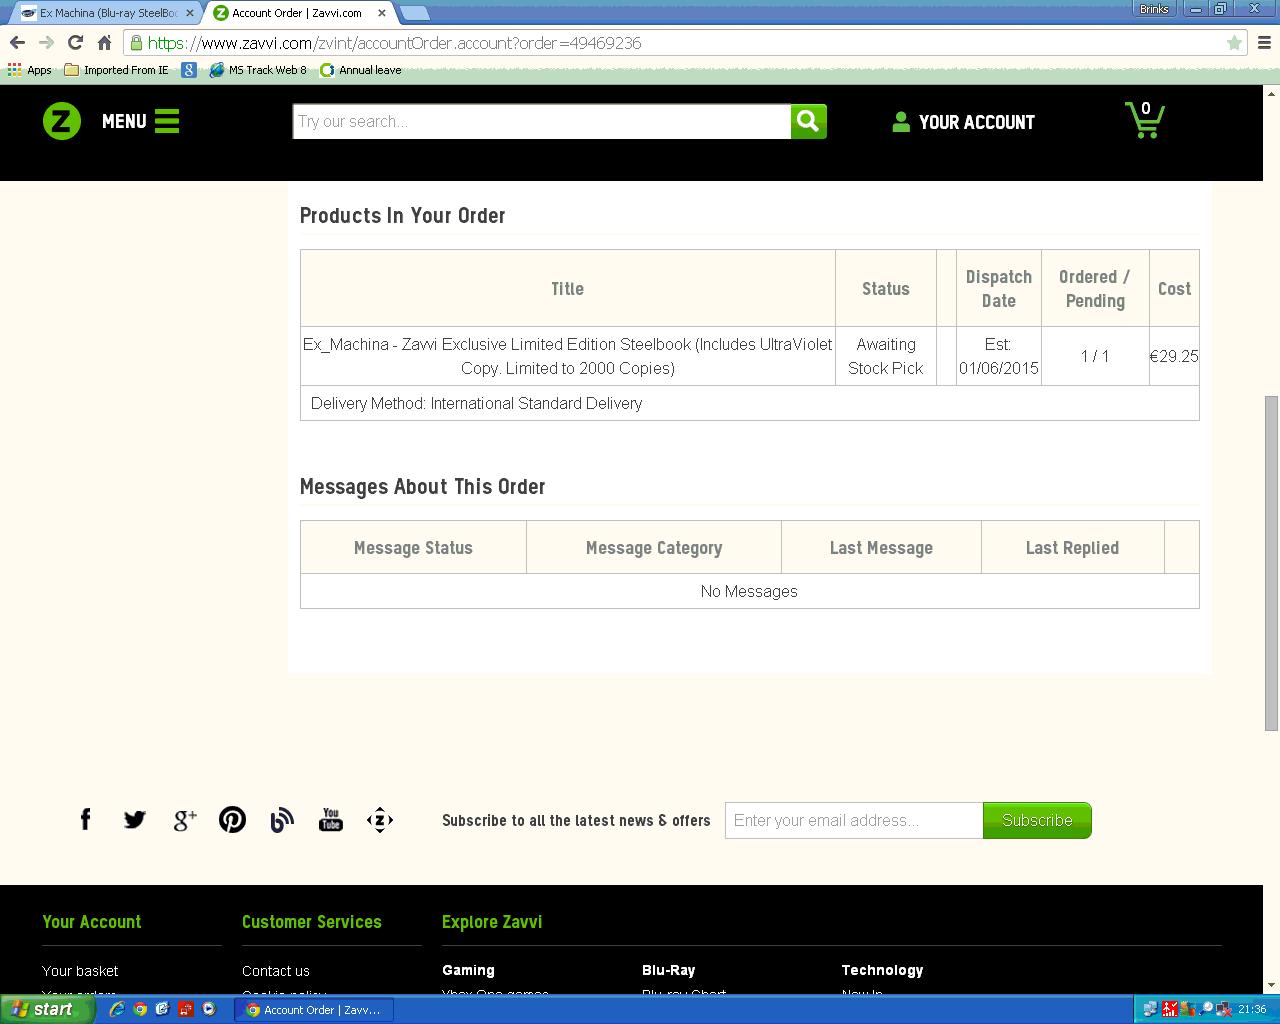Click the 'No Messages' row

[x=750, y=591]
